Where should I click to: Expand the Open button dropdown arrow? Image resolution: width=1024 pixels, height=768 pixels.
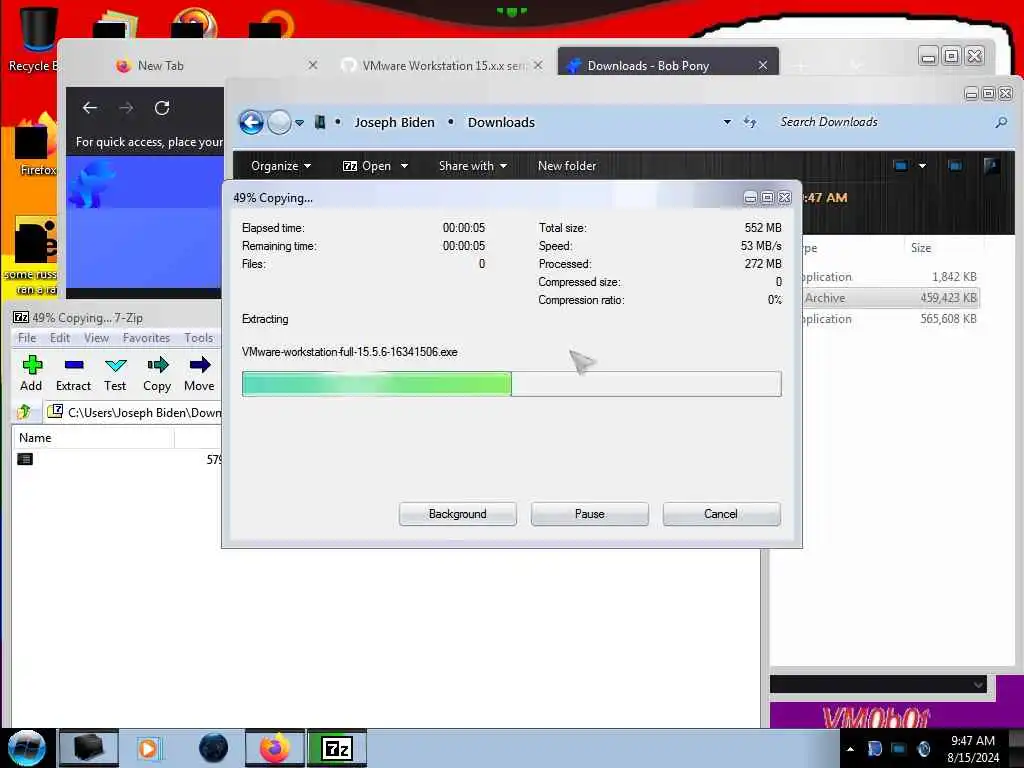click(x=404, y=166)
